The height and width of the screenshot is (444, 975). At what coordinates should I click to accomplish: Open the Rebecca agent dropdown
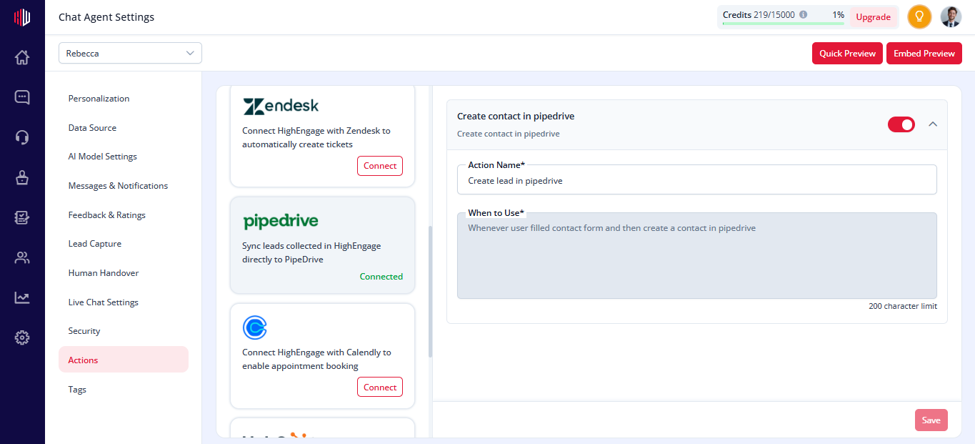coord(130,53)
